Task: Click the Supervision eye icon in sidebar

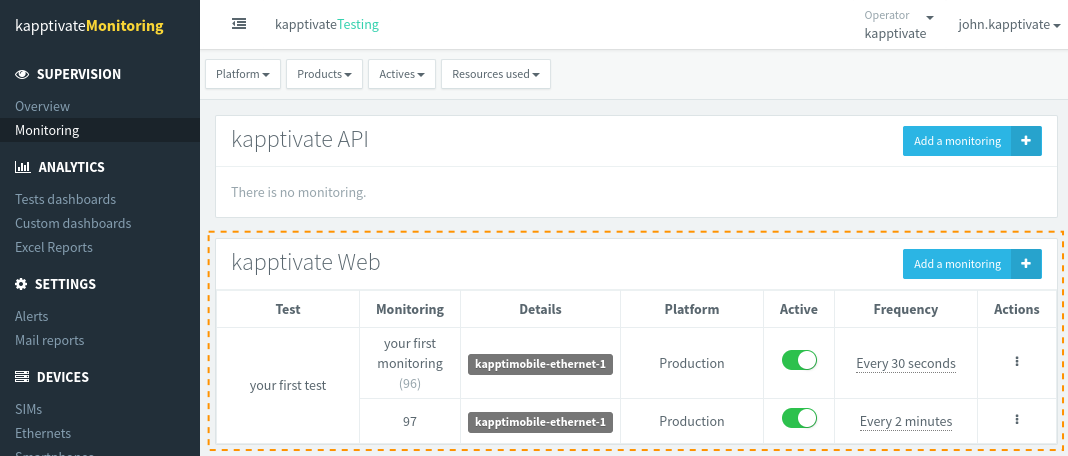Action: click(x=22, y=74)
